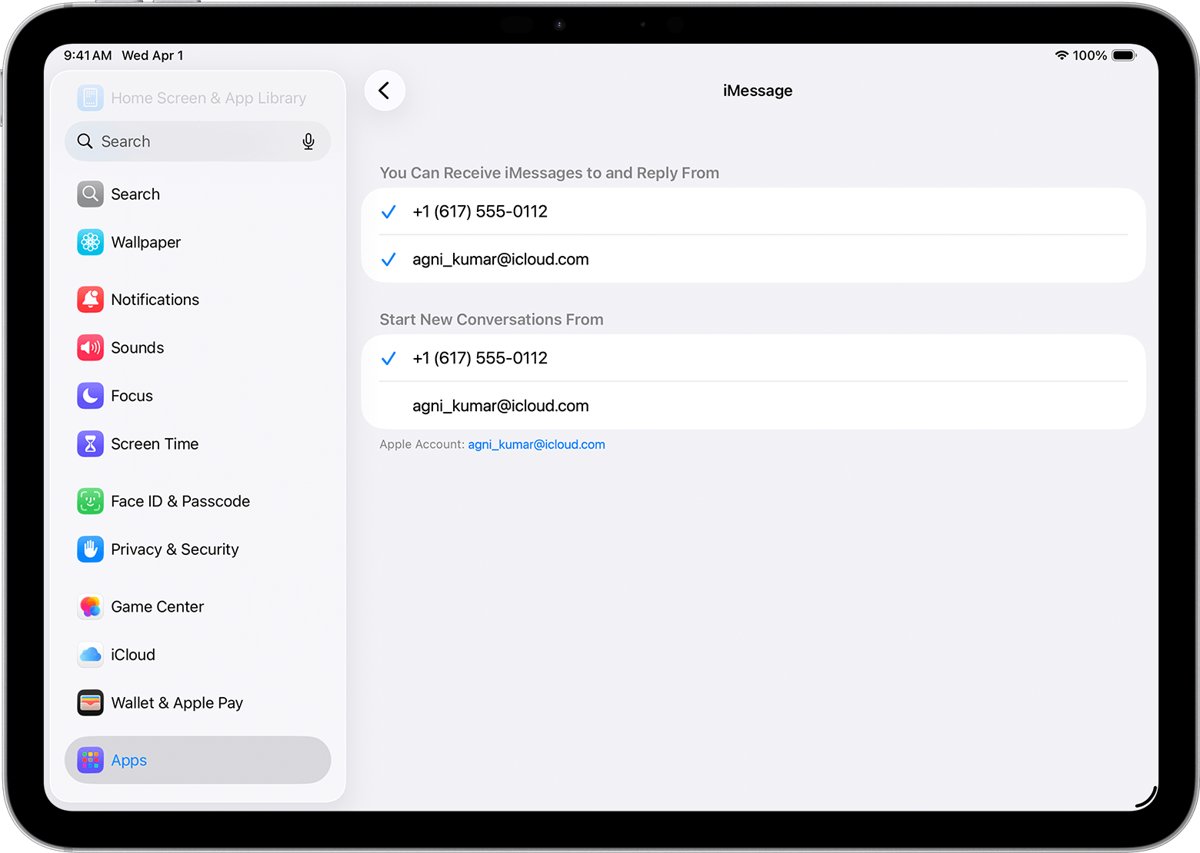The height and width of the screenshot is (853, 1200).
Task: Choose agni_kumar@icloud.com for Start New Conversations
Action: [x=753, y=406]
